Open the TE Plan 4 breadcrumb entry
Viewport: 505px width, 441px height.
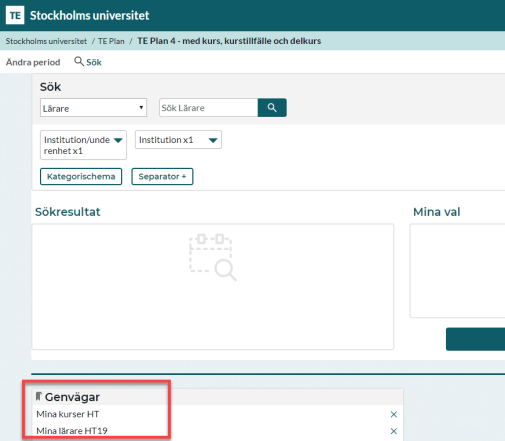point(229,41)
